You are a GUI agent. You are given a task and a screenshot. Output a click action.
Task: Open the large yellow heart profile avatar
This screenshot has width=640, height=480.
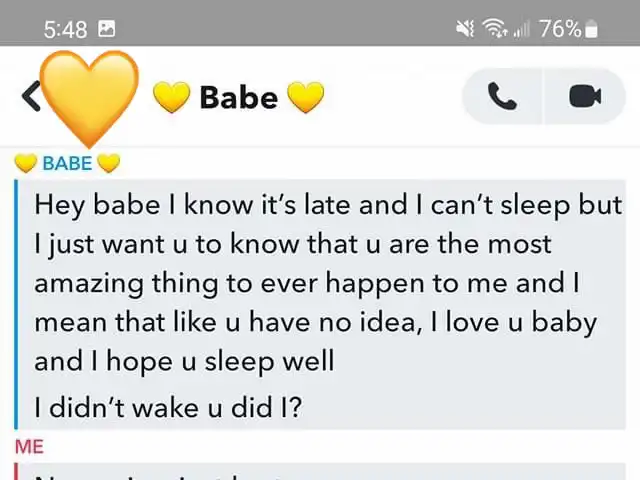pyautogui.click(x=89, y=98)
